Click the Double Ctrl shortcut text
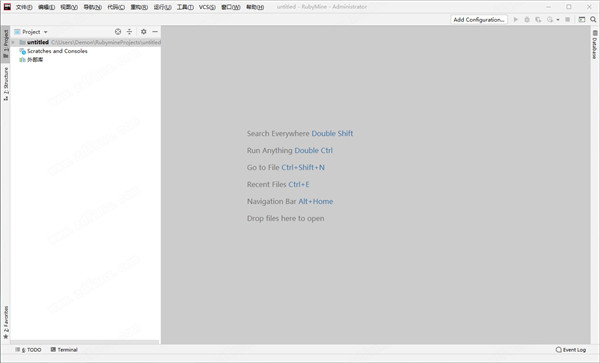The height and width of the screenshot is (363, 600). tap(313, 150)
